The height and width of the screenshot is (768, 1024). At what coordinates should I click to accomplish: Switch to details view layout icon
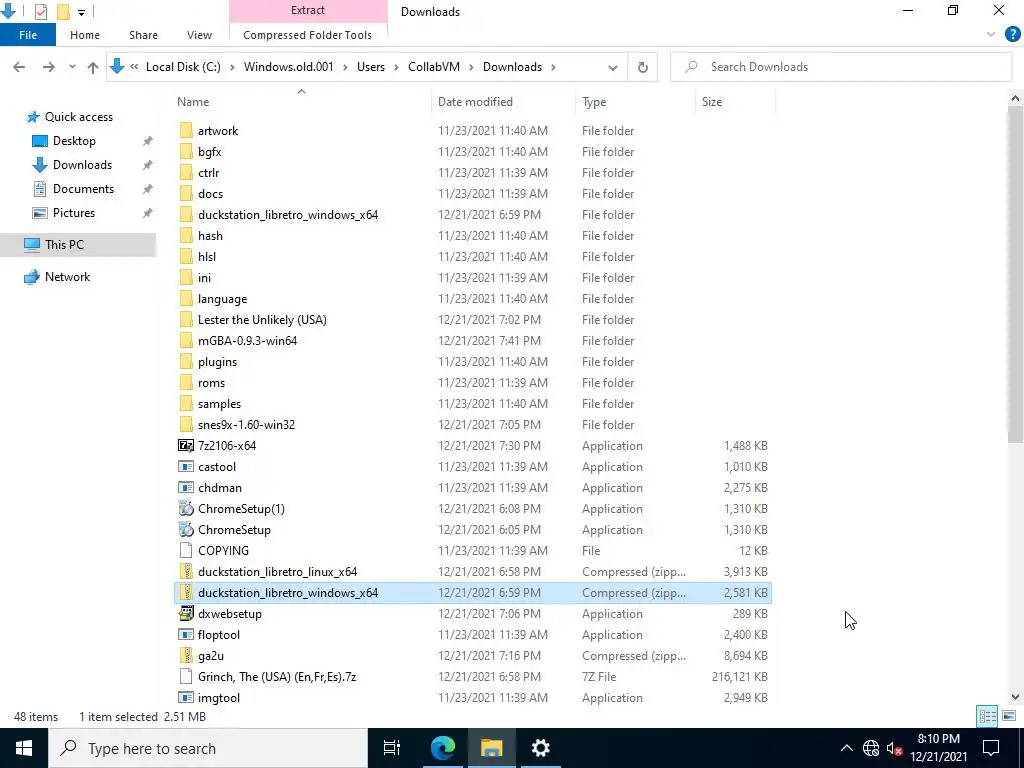click(x=987, y=716)
